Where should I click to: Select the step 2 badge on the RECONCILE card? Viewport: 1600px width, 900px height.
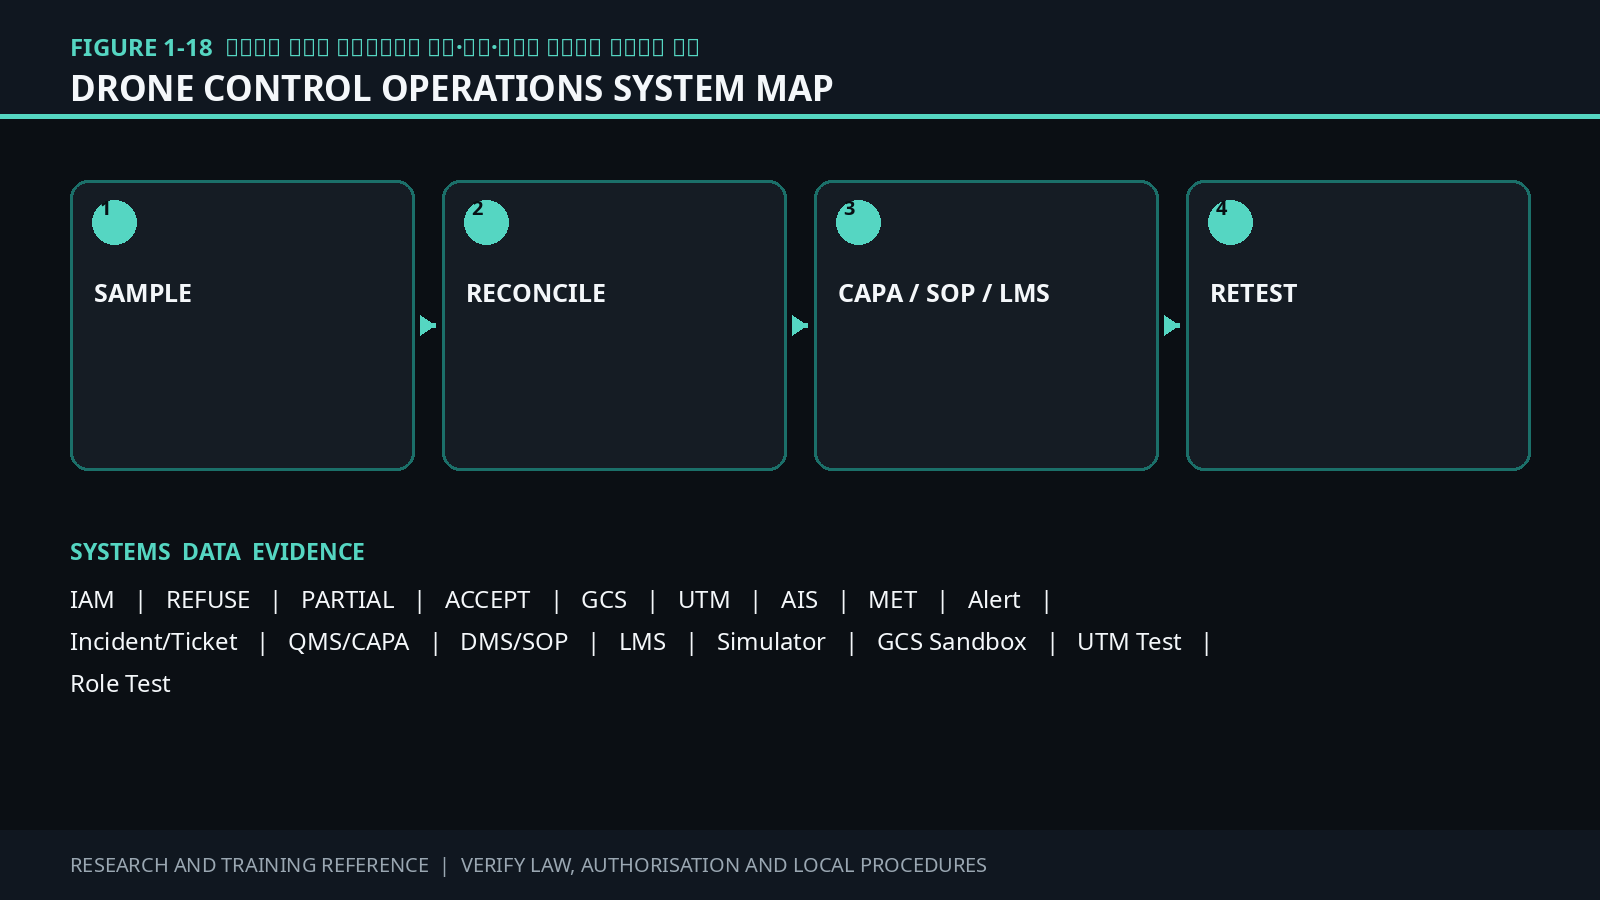pos(486,222)
